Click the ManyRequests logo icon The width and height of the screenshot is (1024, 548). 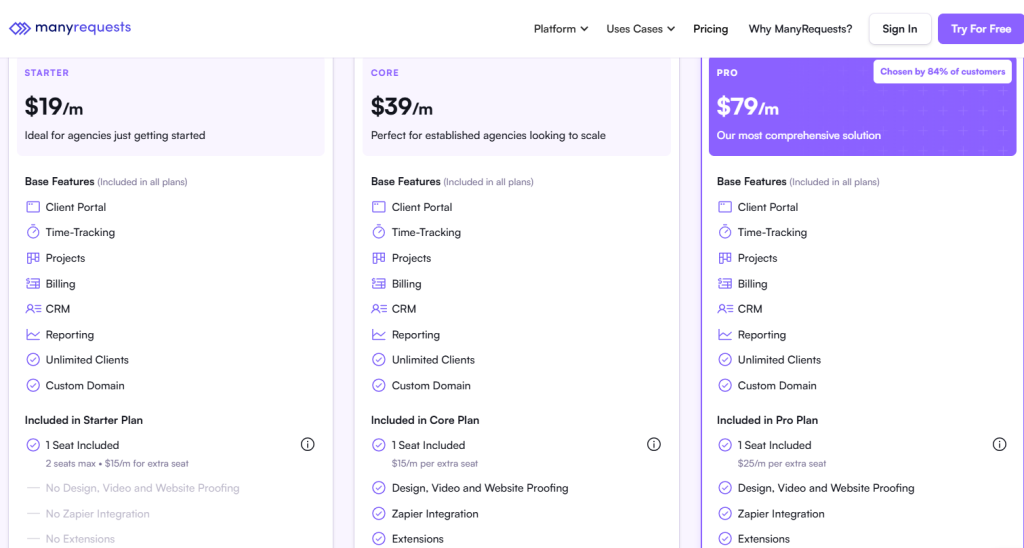(x=20, y=29)
